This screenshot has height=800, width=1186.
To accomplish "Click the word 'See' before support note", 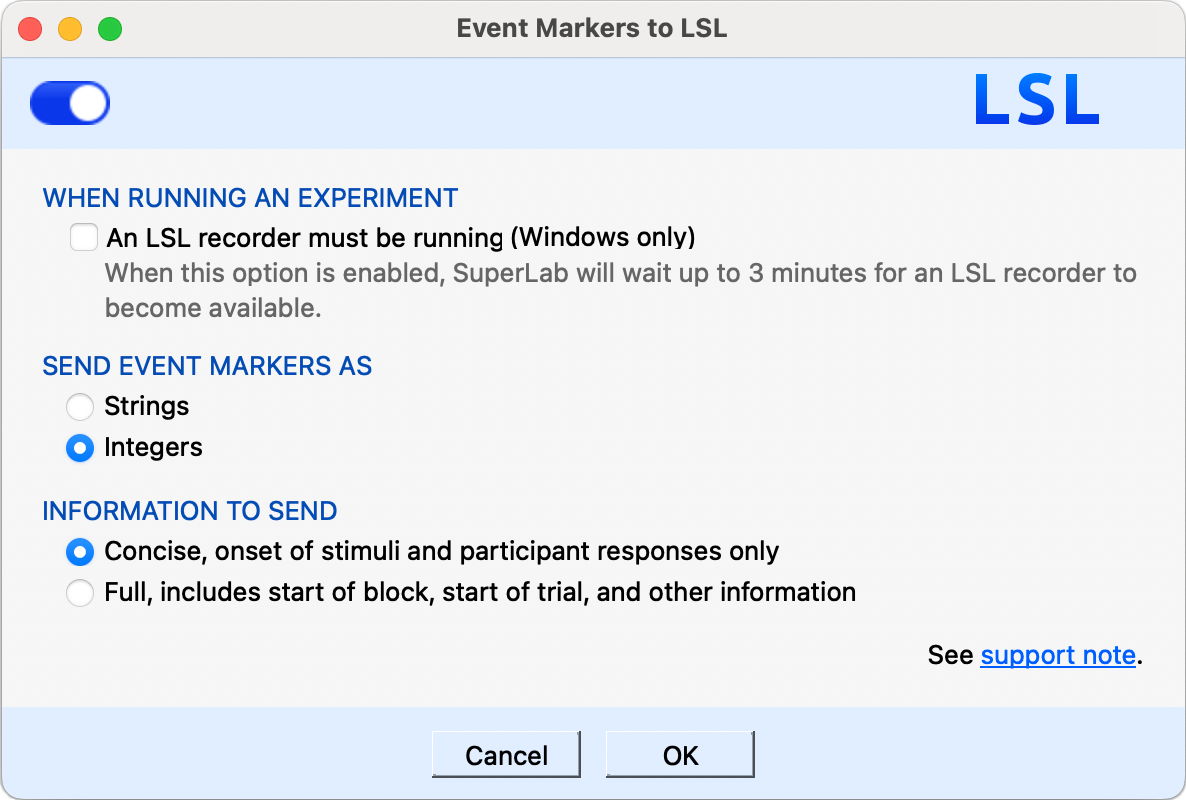I will click(950, 655).
